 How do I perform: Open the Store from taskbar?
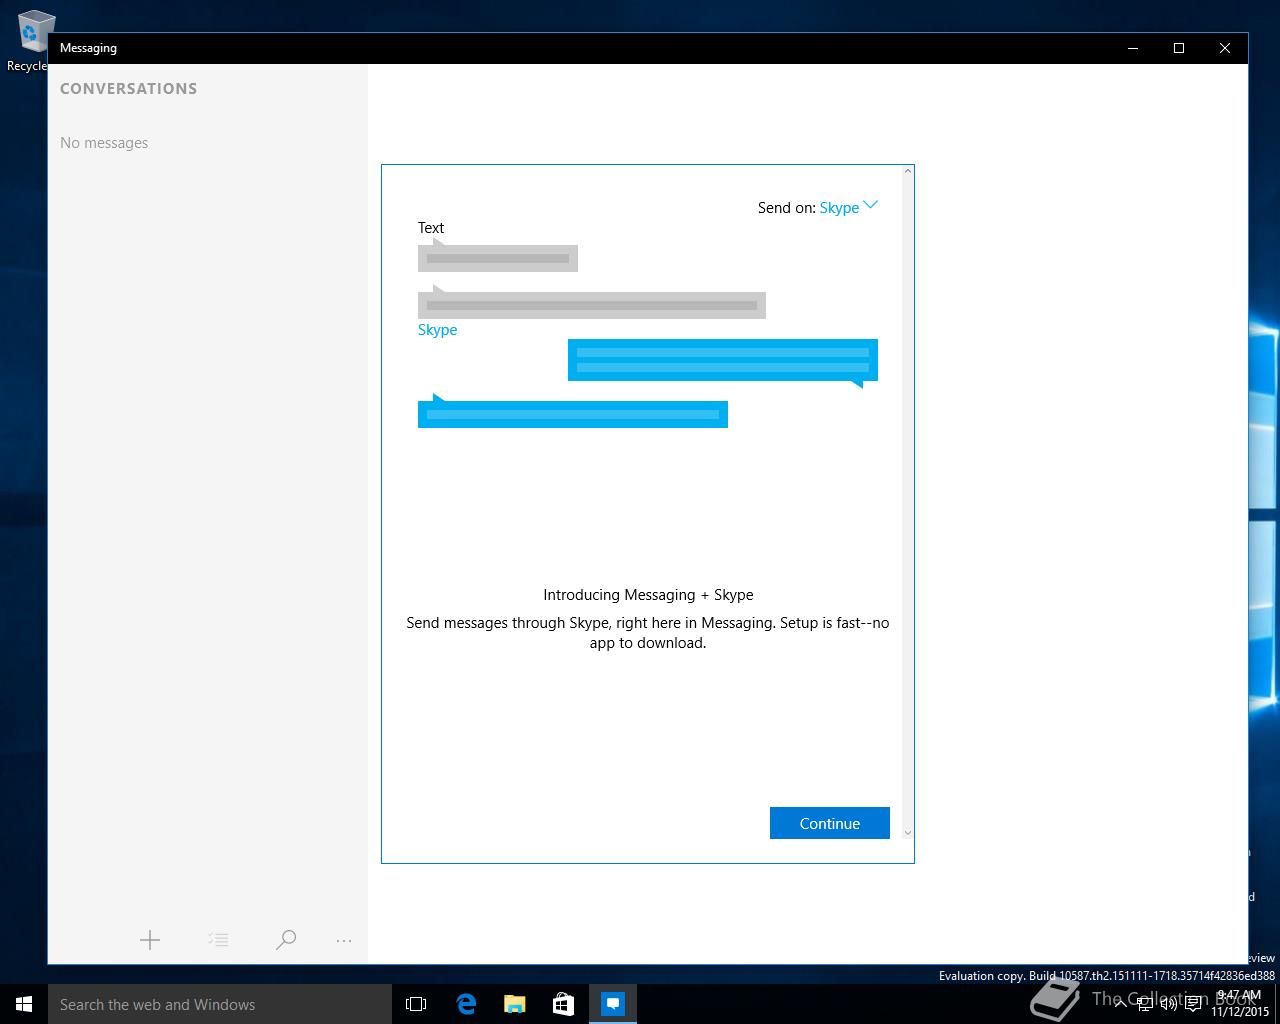pos(564,1004)
